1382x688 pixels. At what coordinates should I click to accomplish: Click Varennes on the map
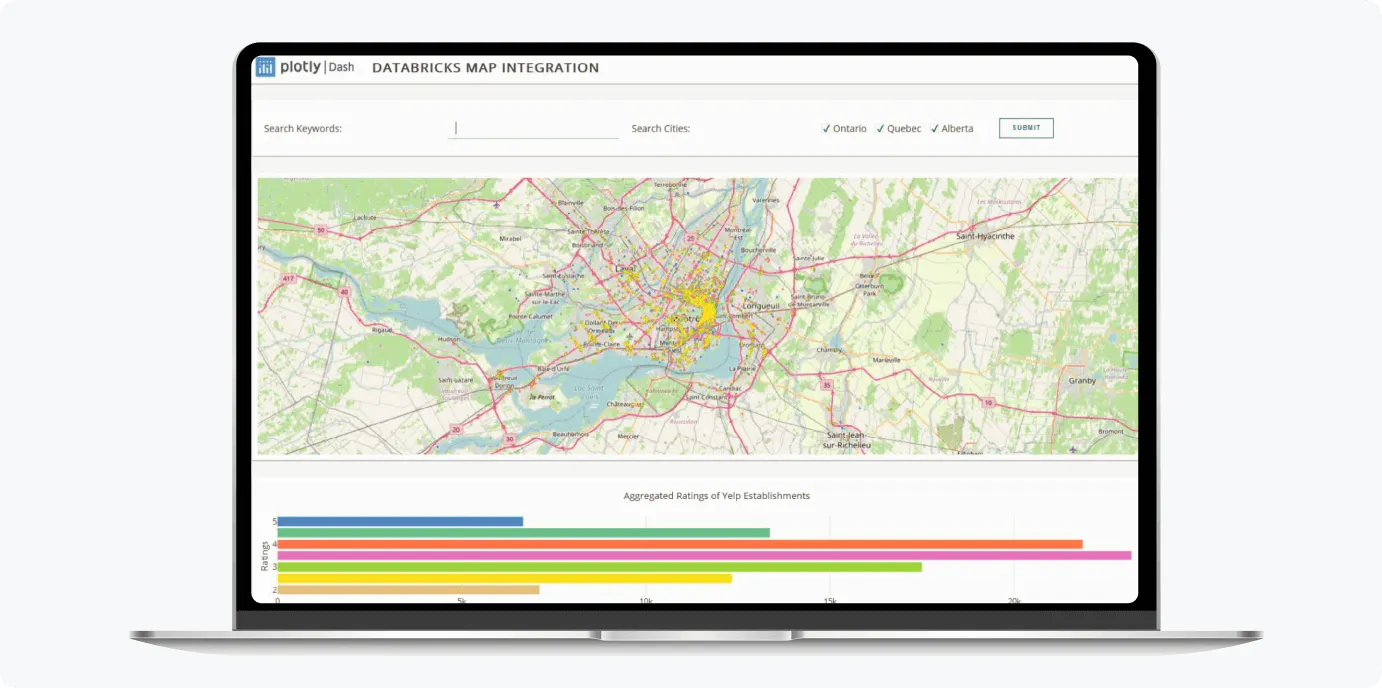click(765, 200)
